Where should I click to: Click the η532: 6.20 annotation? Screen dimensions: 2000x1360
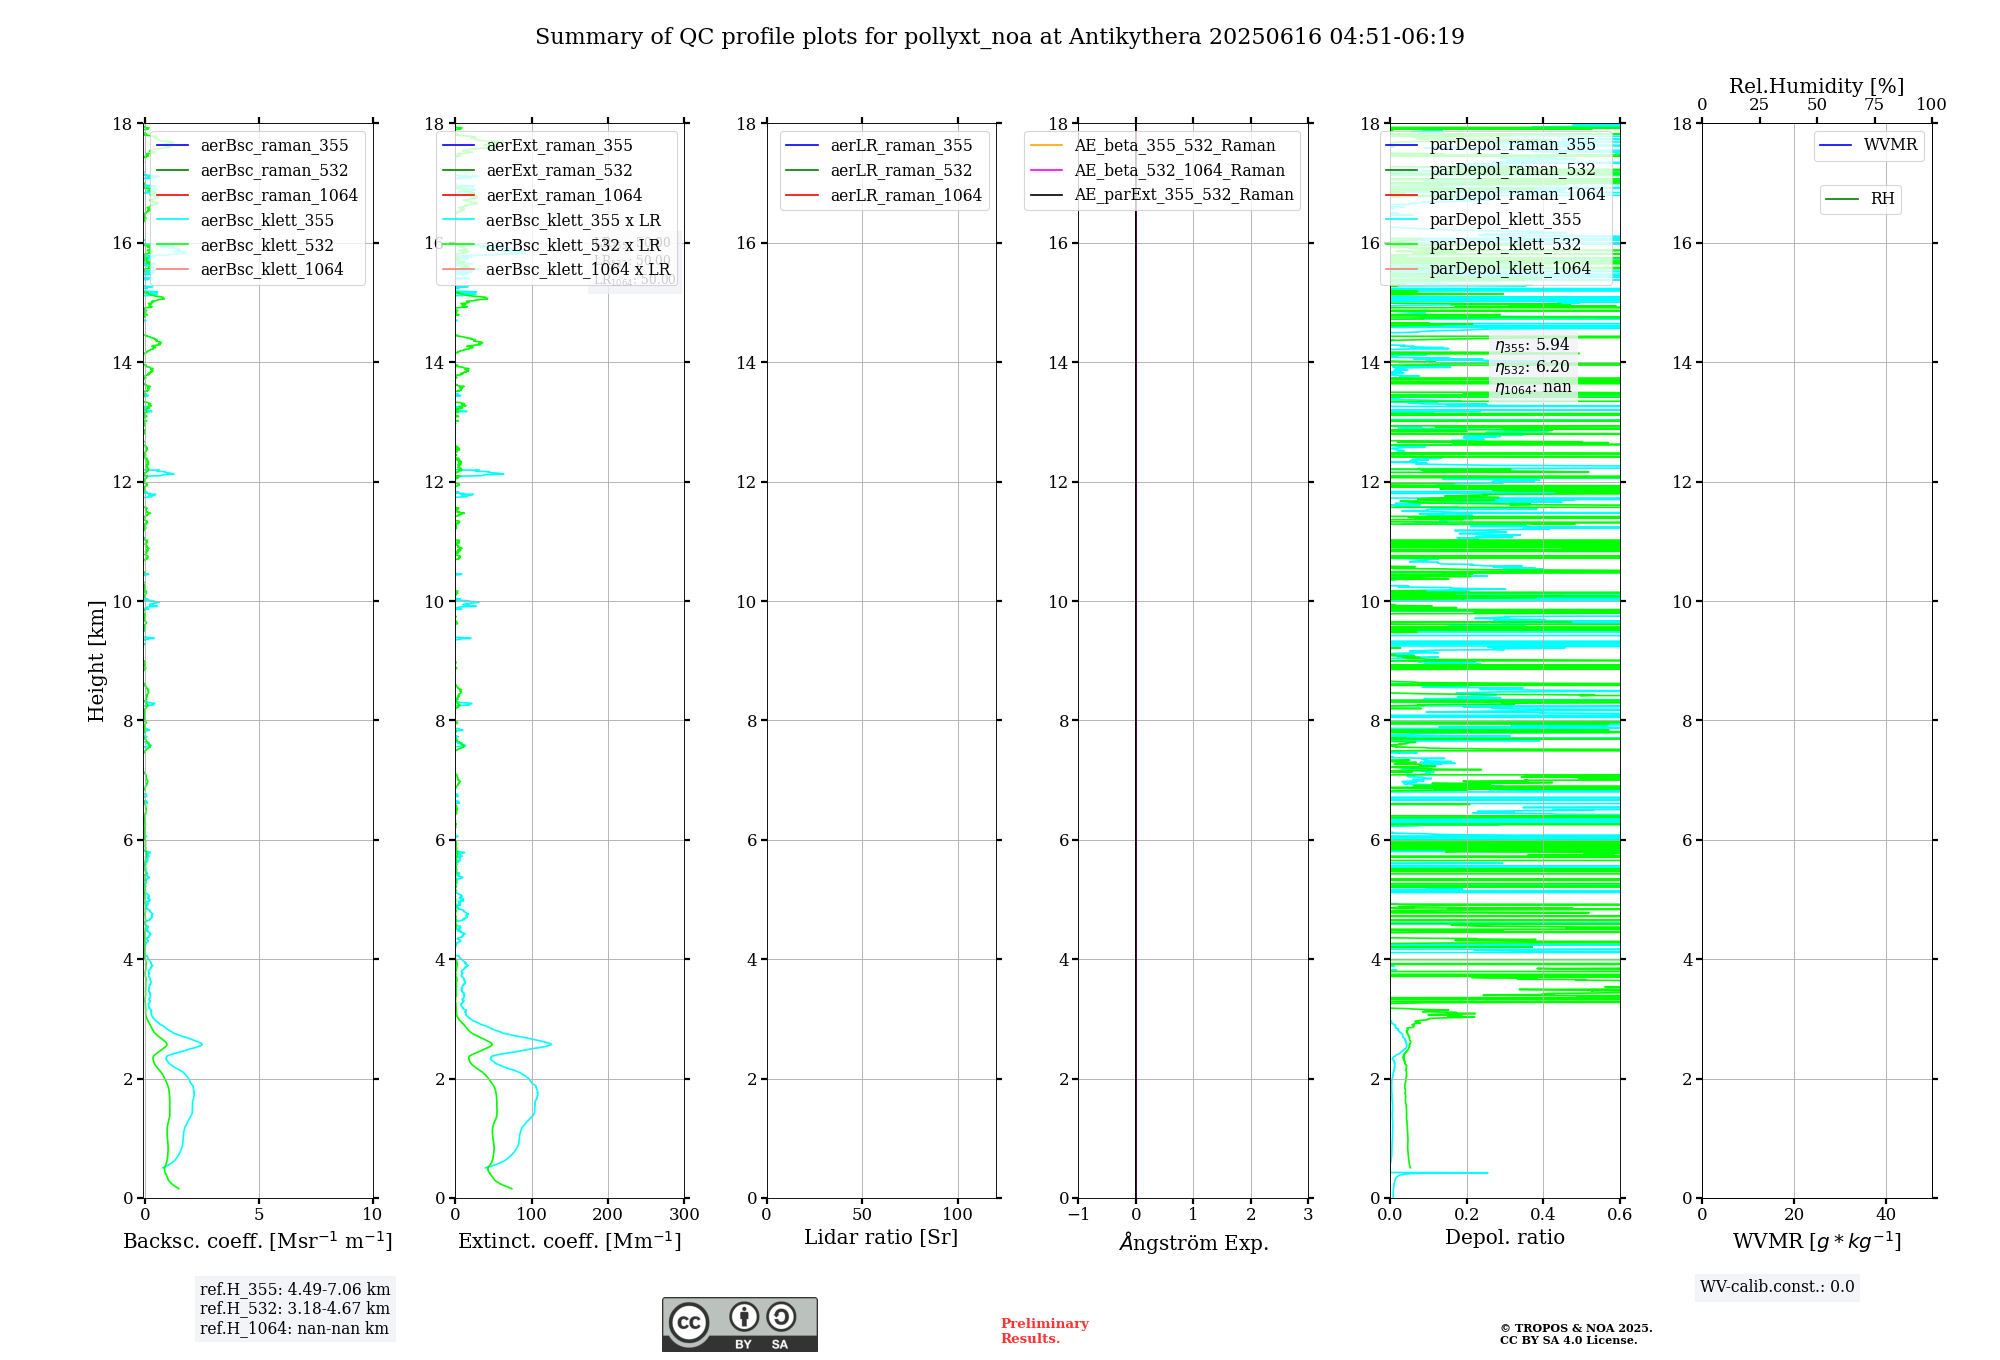pyautogui.click(x=1532, y=367)
